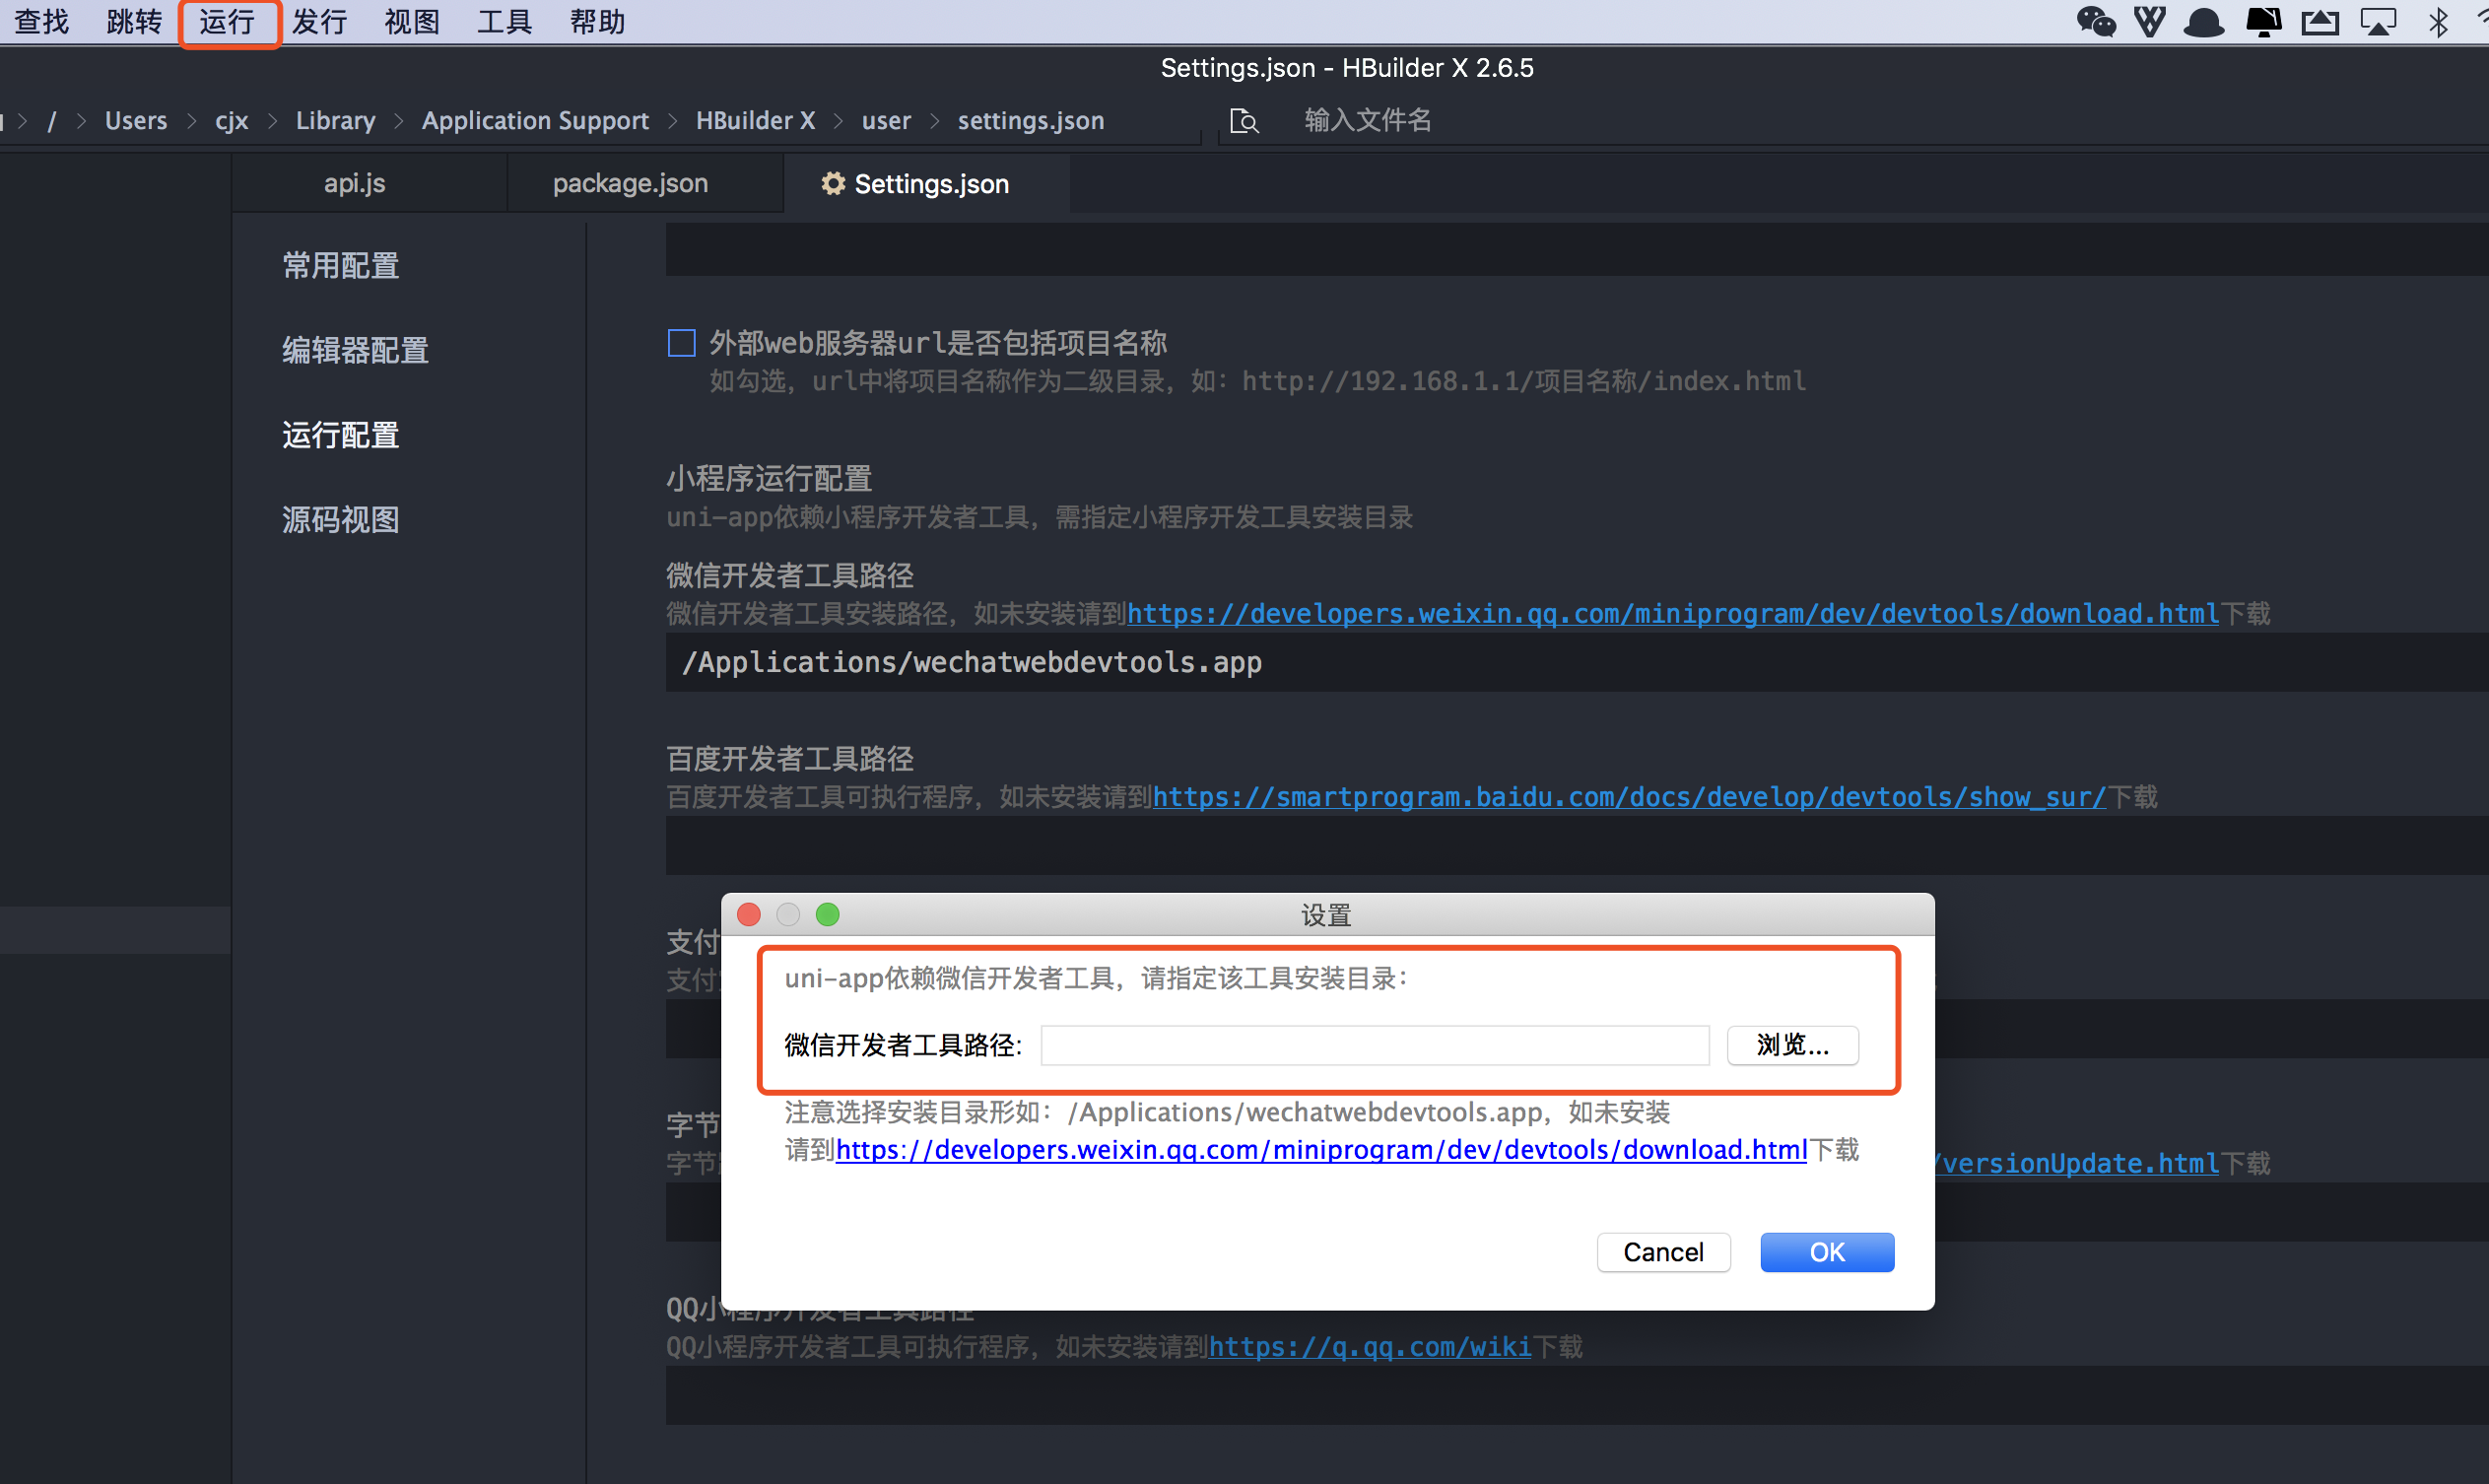The height and width of the screenshot is (1484, 2489).
Task: Open the AirPlay display menu icon
Action: pos(2378,21)
